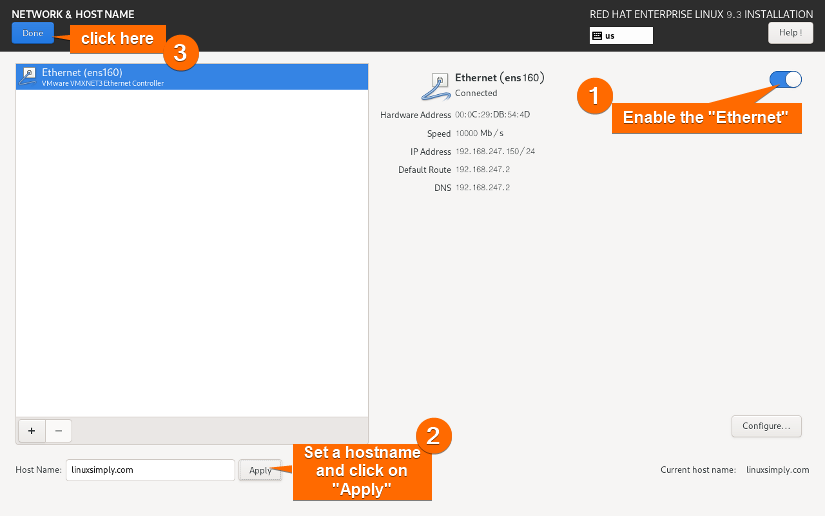Click the IP address 192.168.247.150/24
This screenshot has width=825, height=516.
495,151
